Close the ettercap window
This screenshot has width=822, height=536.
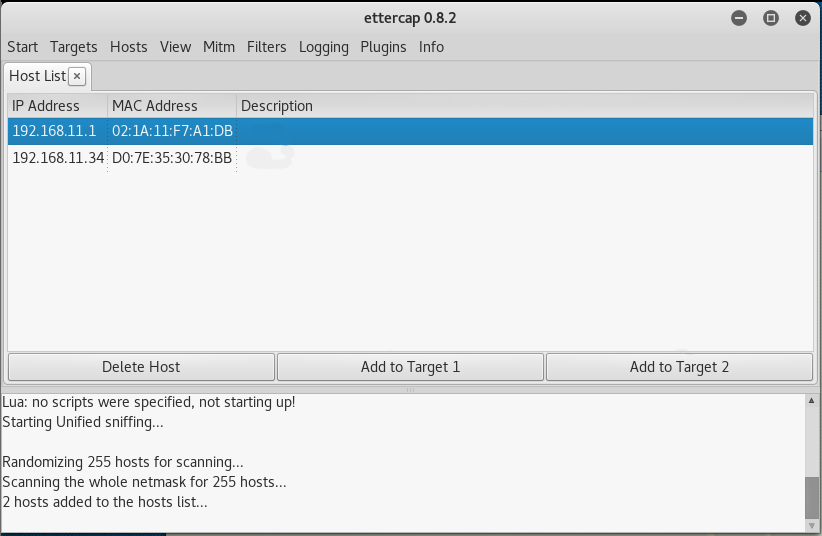[x=803, y=18]
